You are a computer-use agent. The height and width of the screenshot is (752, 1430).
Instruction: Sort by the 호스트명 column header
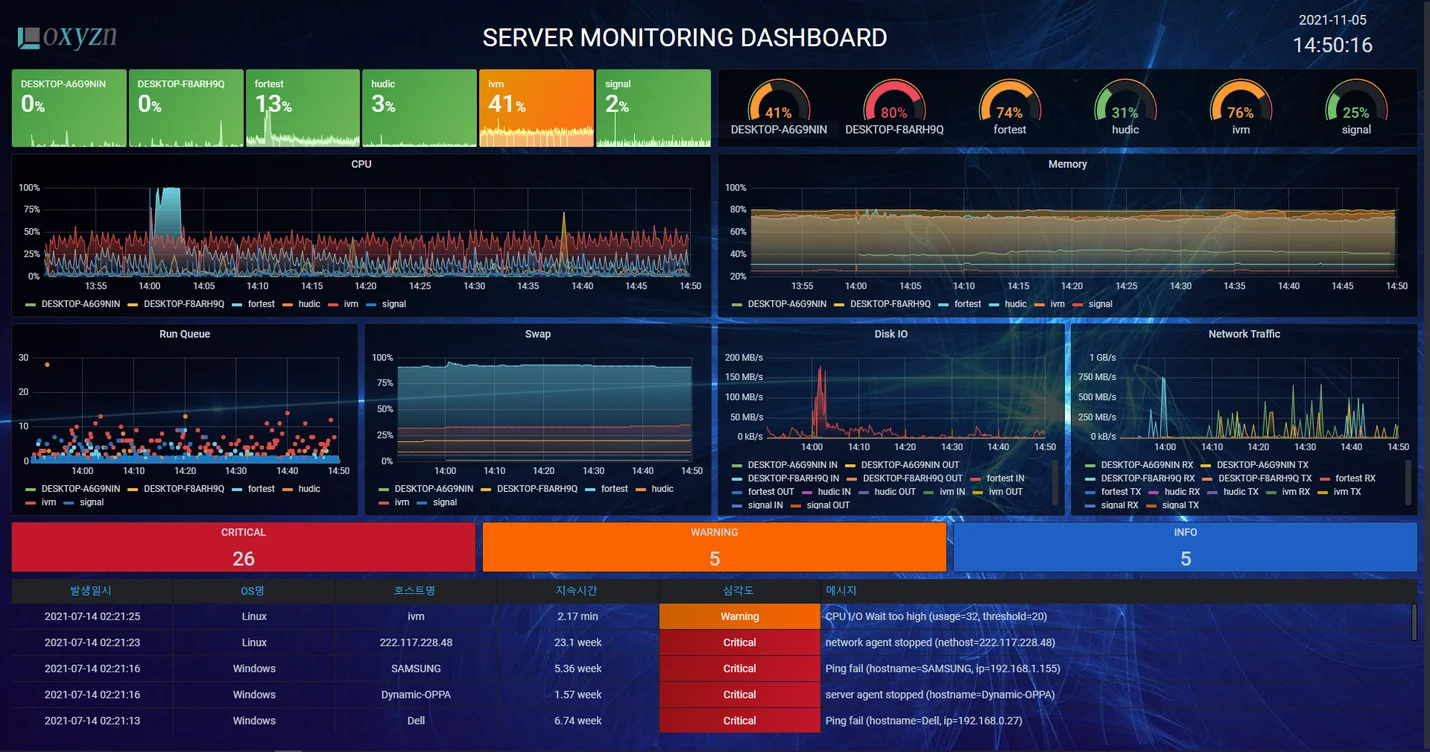pos(416,591)
